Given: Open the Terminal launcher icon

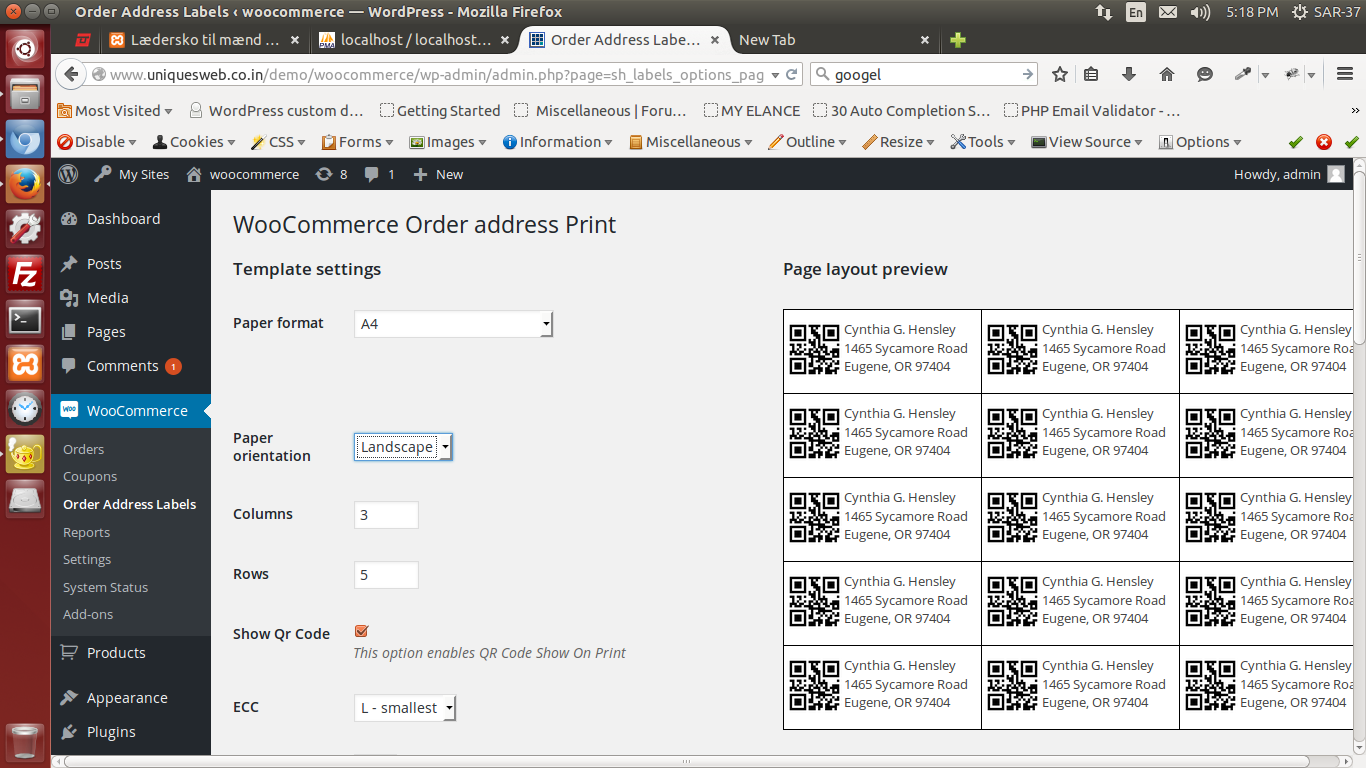Looking at the screenshot, I should tap(25, 320).
